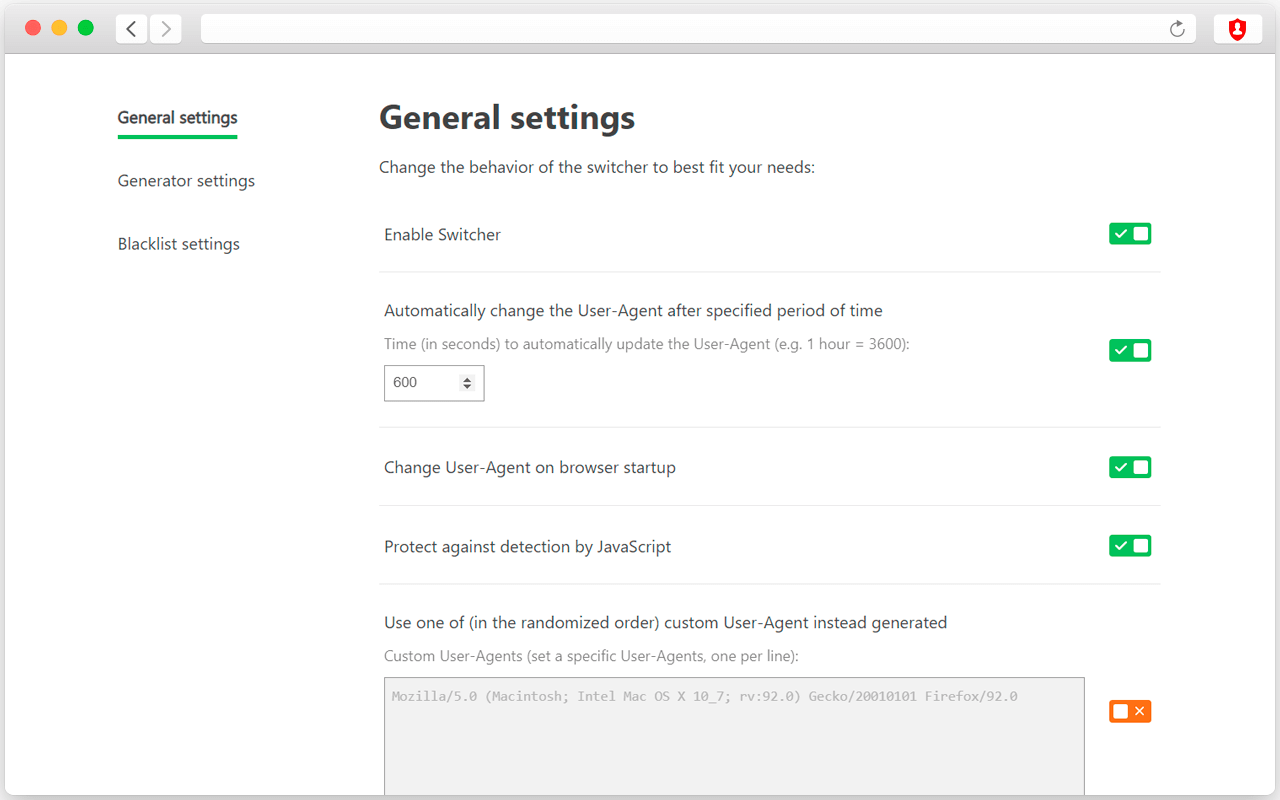Viewport: 1280px width, 800px height.
Task: Open the User-Agent Switcher extension icon
Action: coord(1238,28)
